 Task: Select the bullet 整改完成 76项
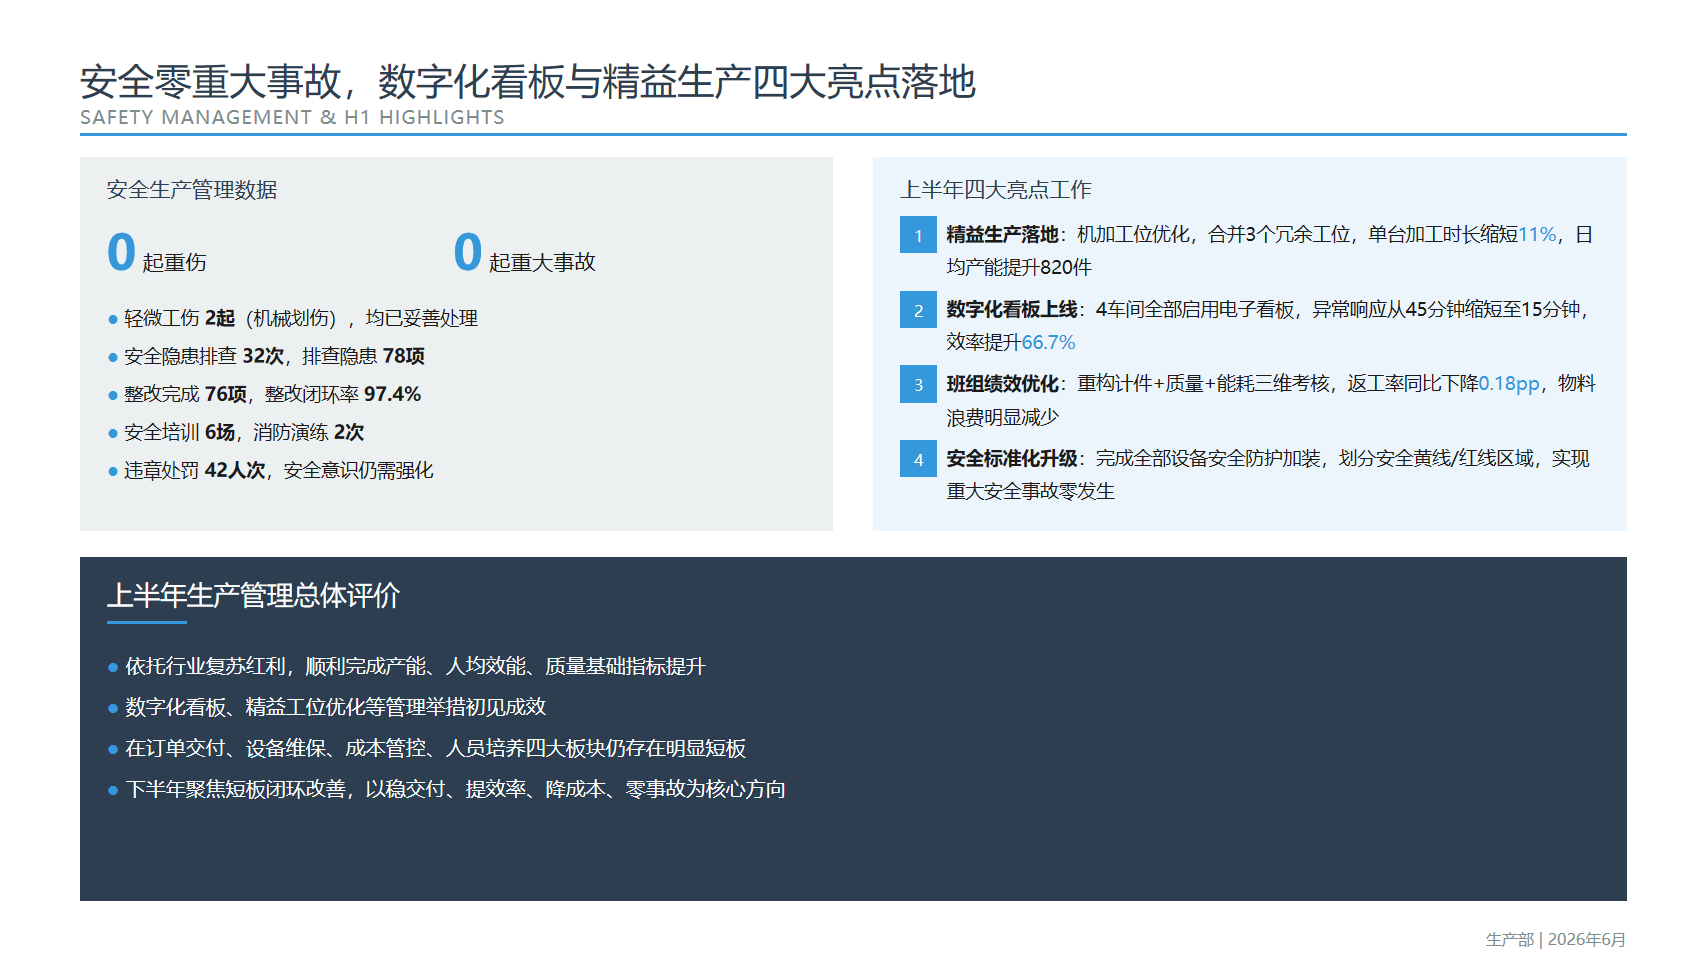tap(264, 394)
